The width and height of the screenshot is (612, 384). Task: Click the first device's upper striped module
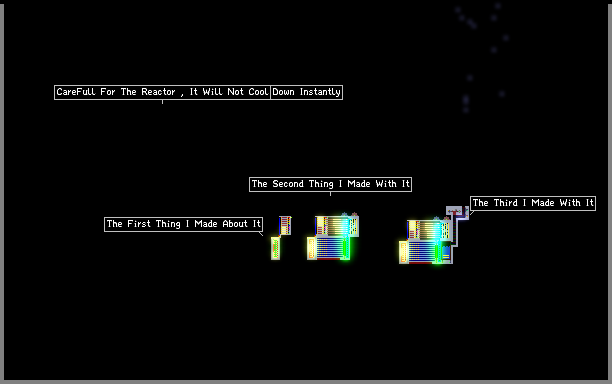click(285, 226)
